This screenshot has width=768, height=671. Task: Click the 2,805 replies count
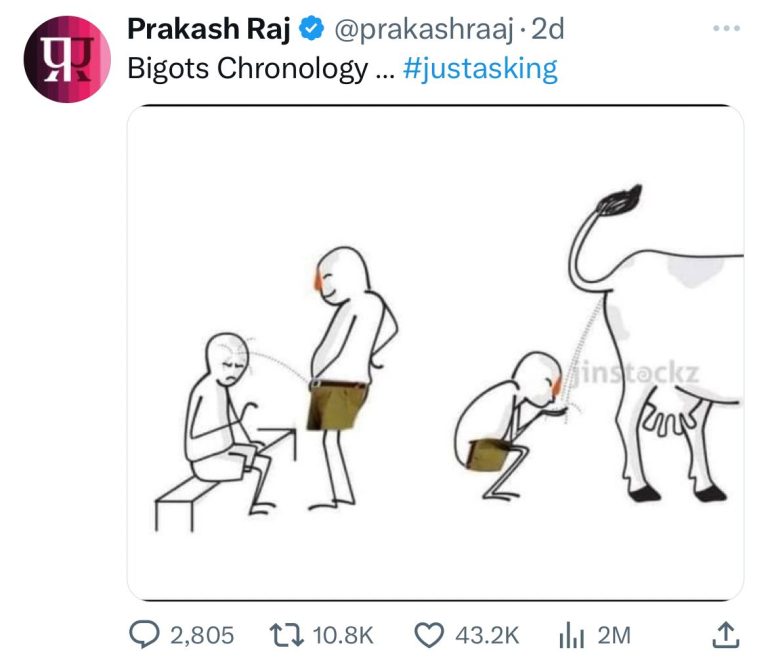pyautogui.click(x=203, y=634)
